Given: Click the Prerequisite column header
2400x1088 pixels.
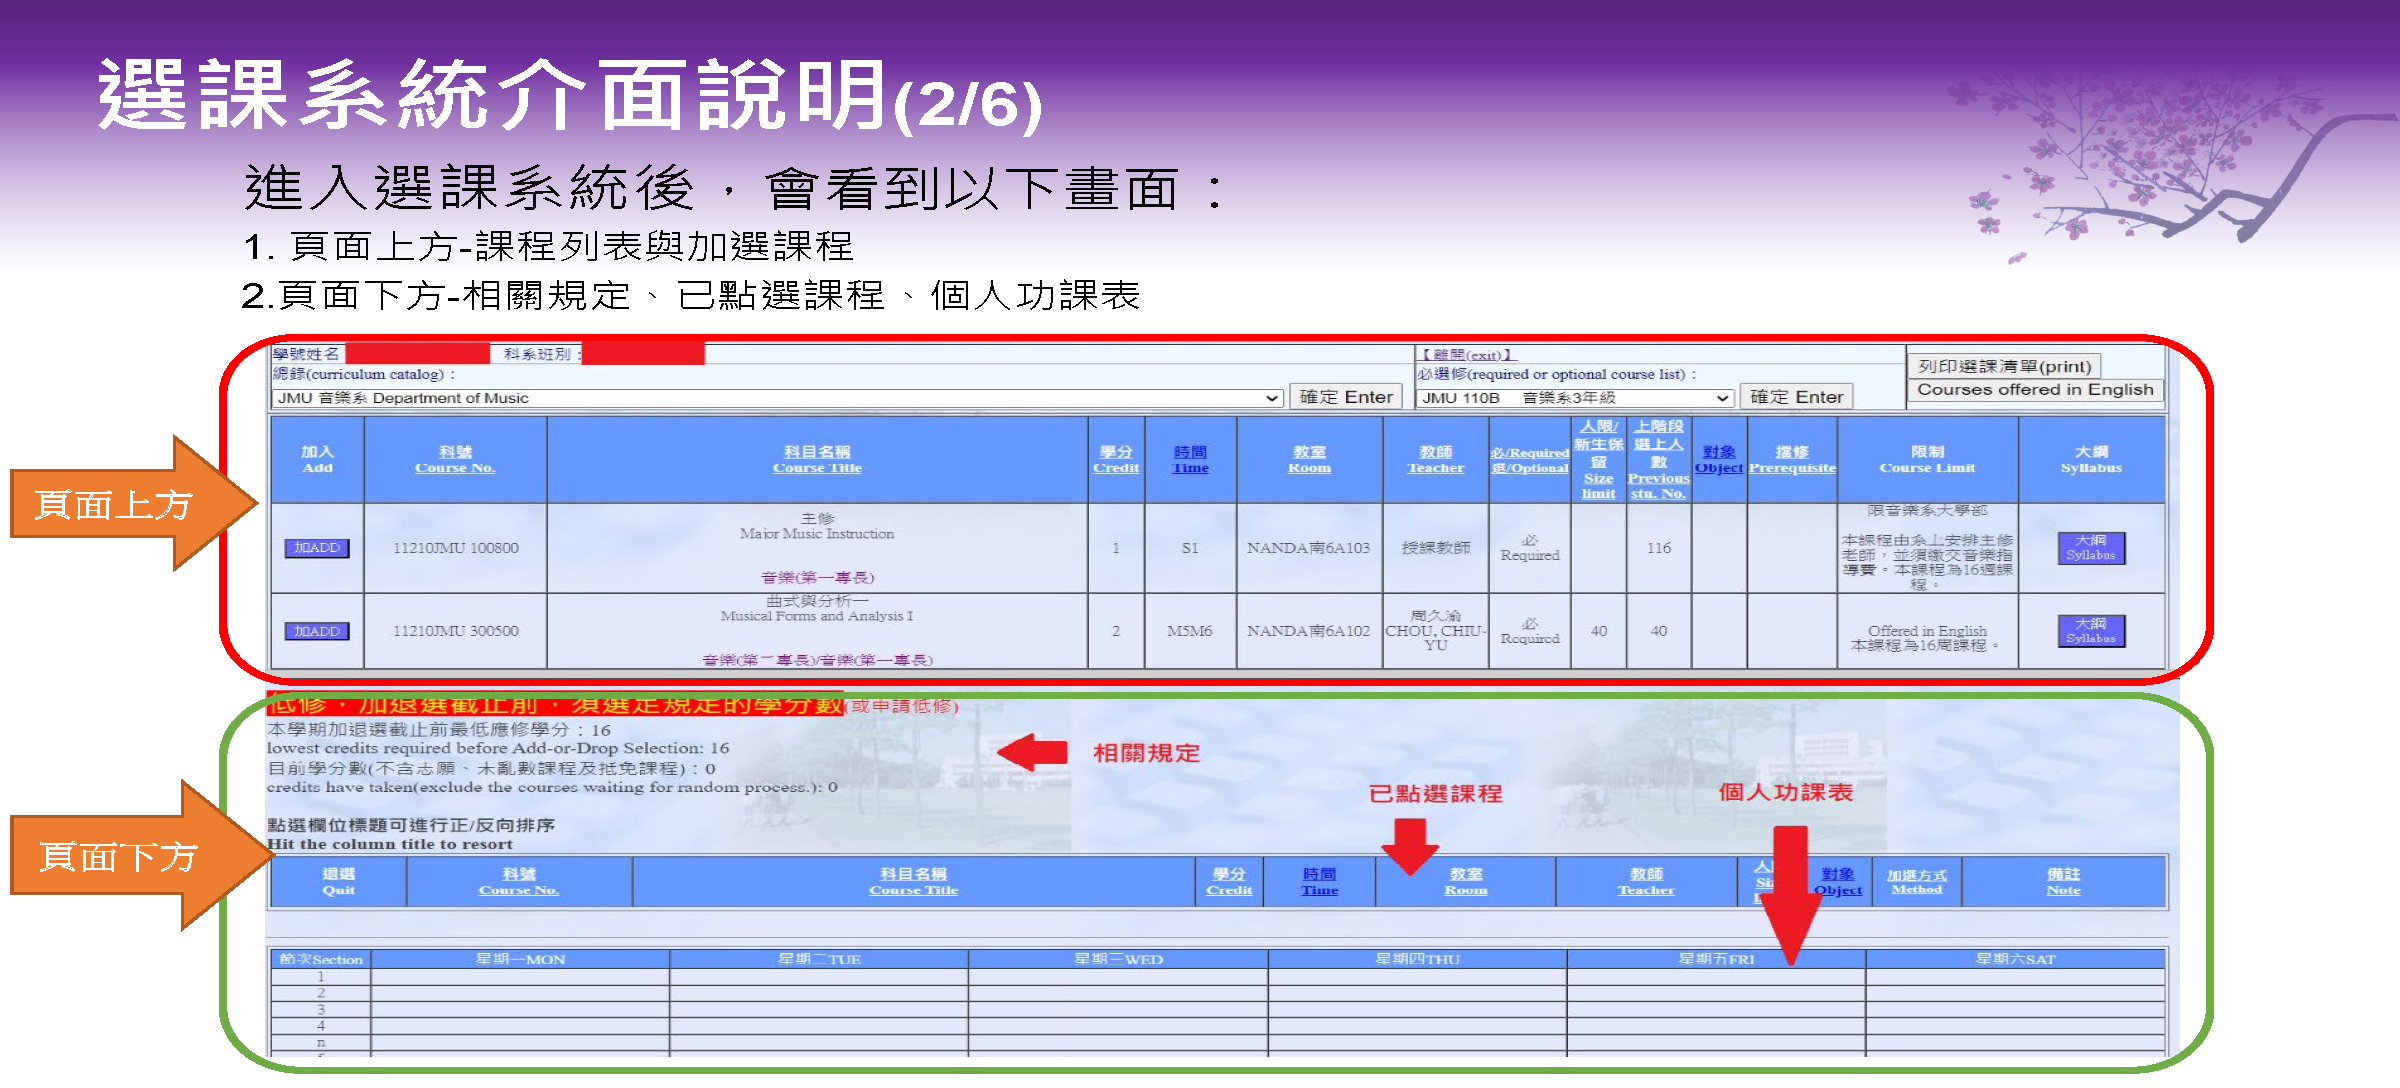Looking at the screenshot, I should (1792, 460).
